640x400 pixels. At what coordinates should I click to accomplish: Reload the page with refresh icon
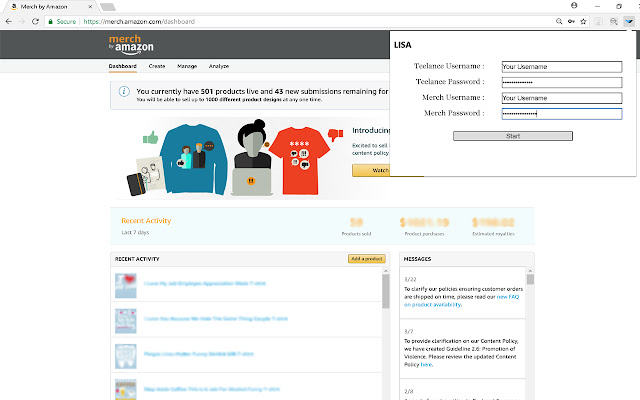tap(36, 21)
